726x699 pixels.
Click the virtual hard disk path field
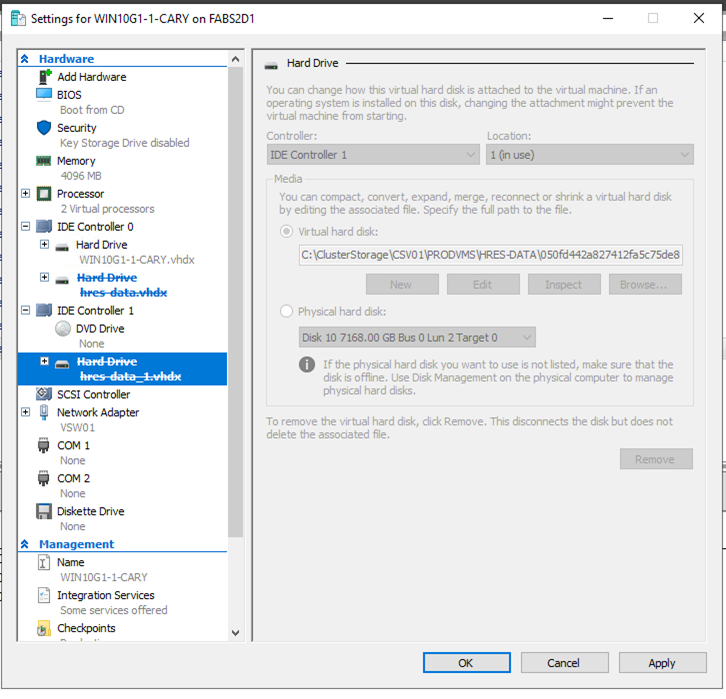(491, 255)
